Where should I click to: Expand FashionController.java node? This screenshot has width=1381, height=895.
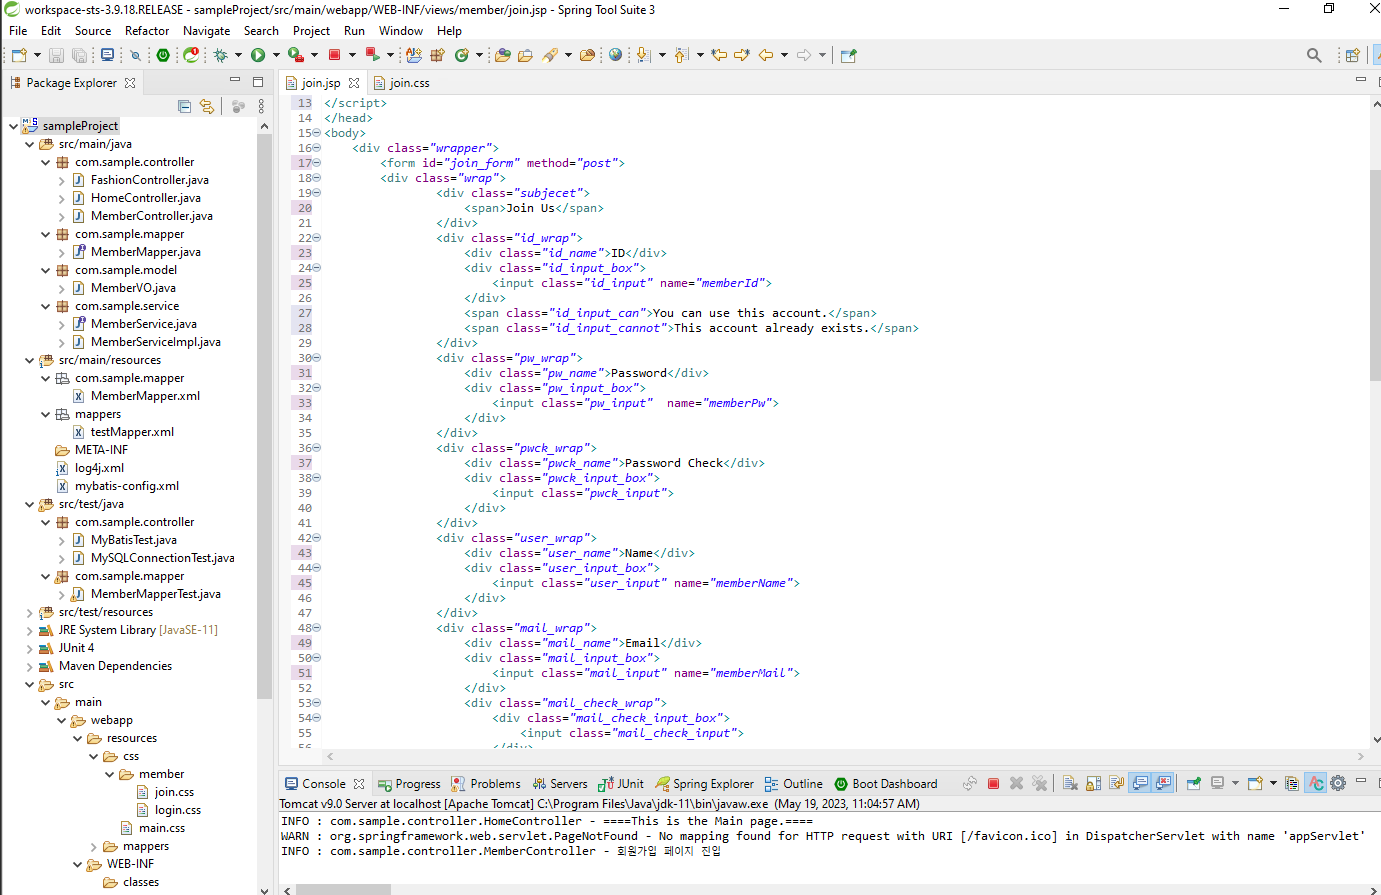(x=61, y=180)
